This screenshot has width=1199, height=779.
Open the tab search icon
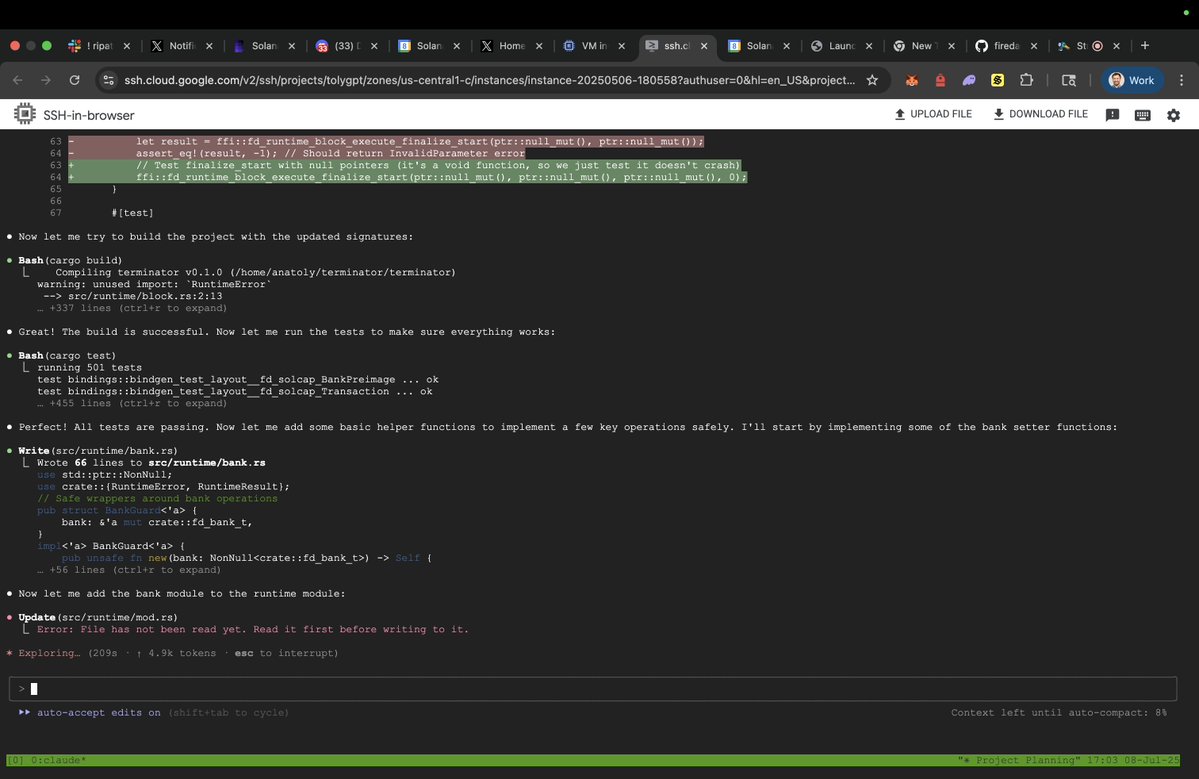pos(1069,80)
